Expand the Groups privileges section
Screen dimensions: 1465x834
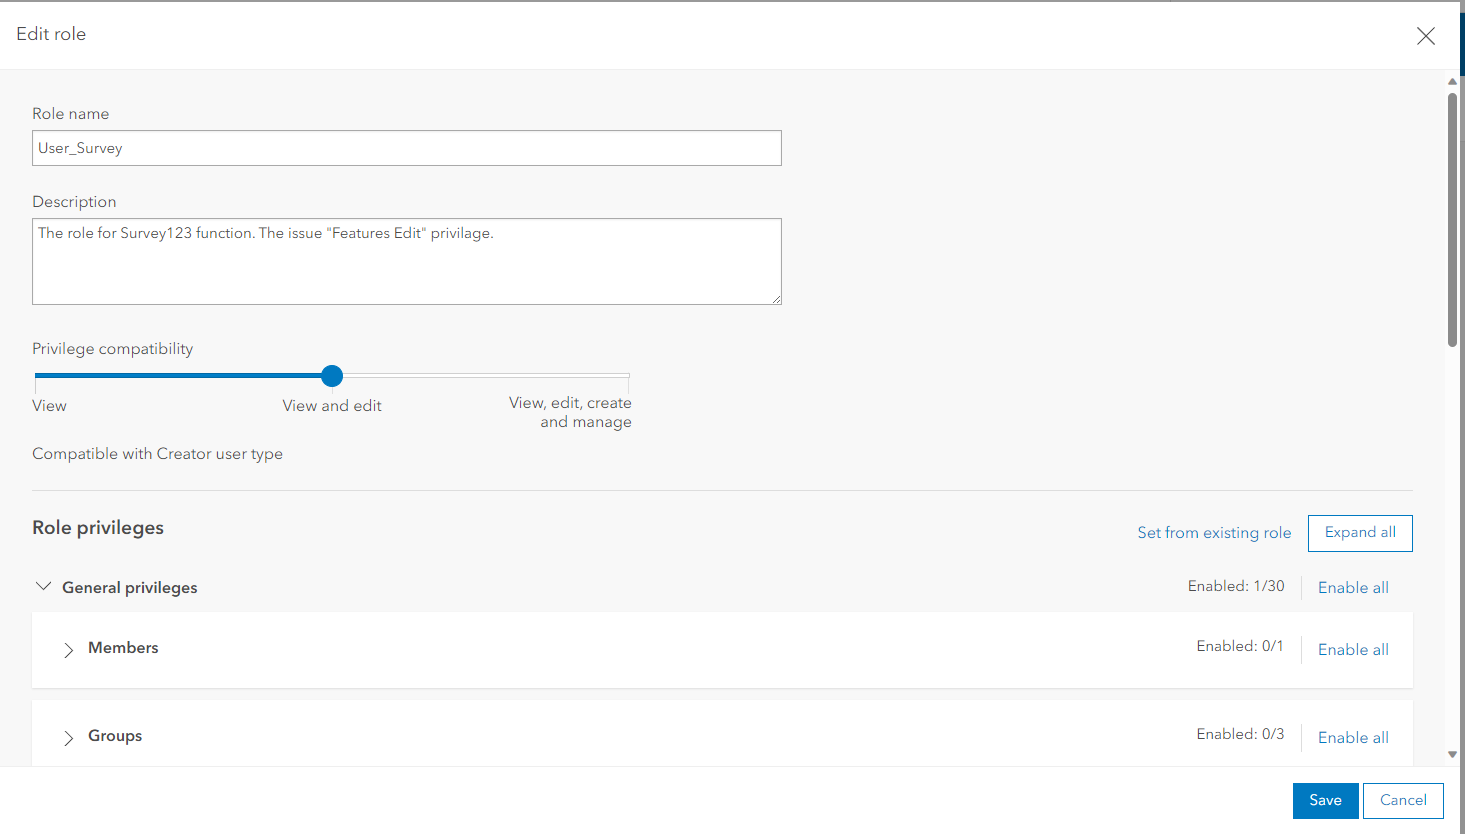click(68, 738)
